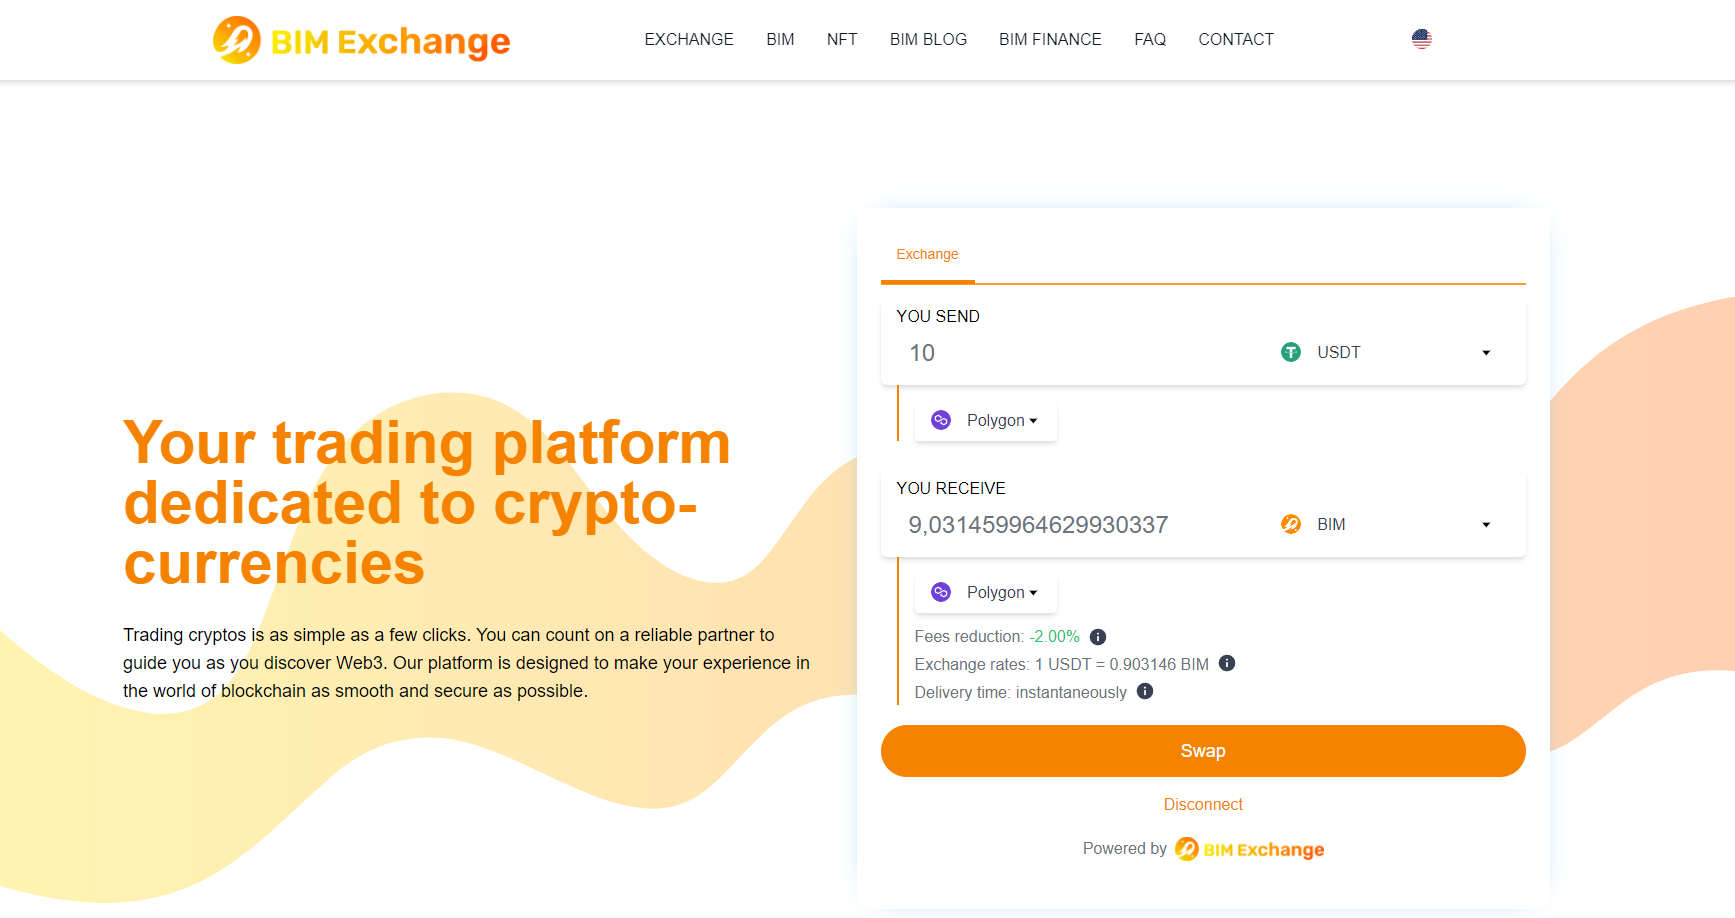The image size is (1735, 918).
Task: Click the Powered by BIM Exchange logo
Action: click(x=1249, y=849)
